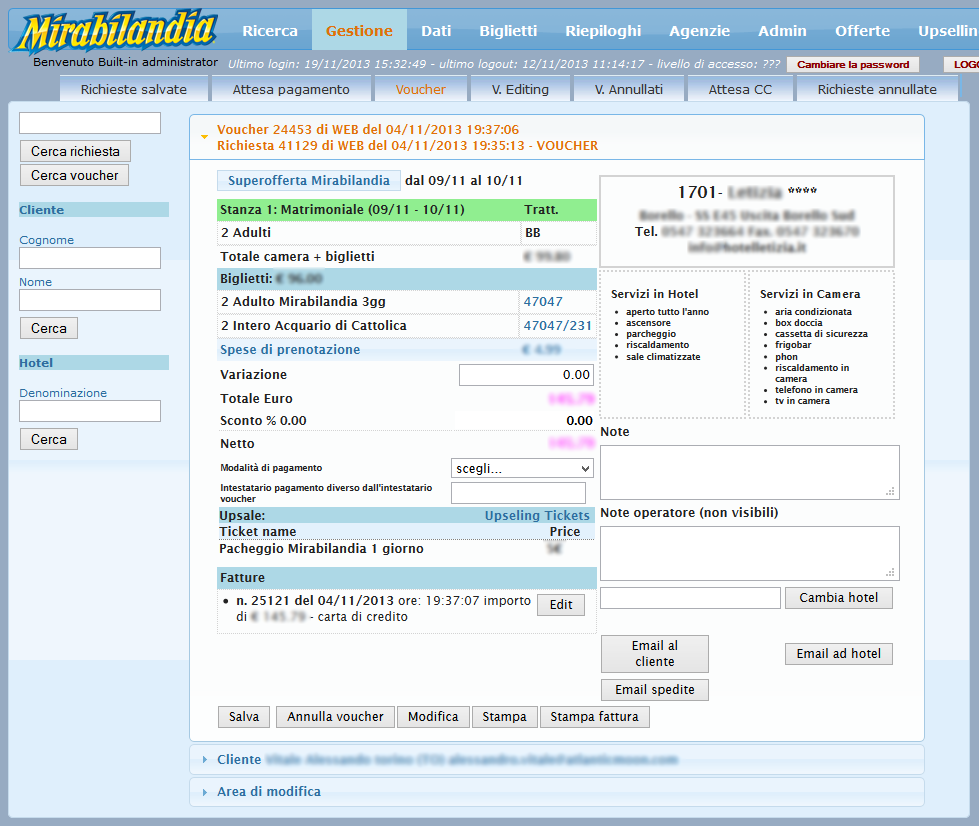Click the Email ad hotel button
The width and height of the screenshot is (979, 826).
(839, 654)
